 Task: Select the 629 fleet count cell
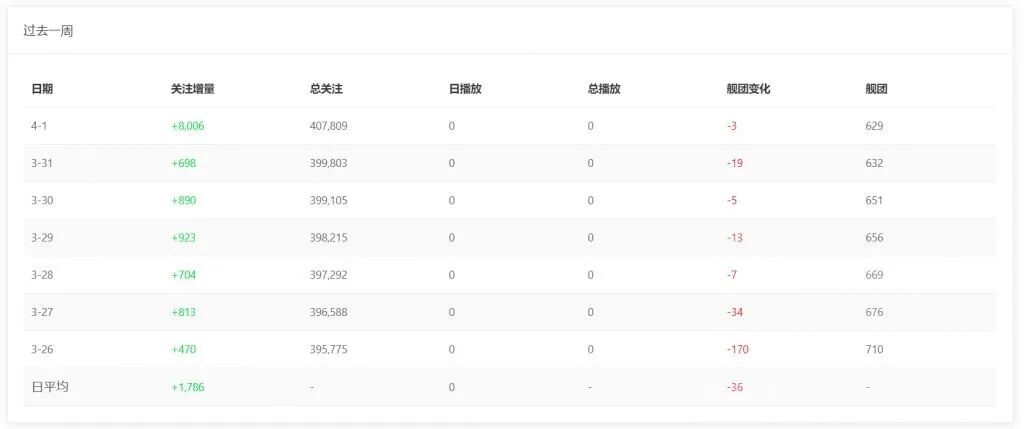[874, 126]
